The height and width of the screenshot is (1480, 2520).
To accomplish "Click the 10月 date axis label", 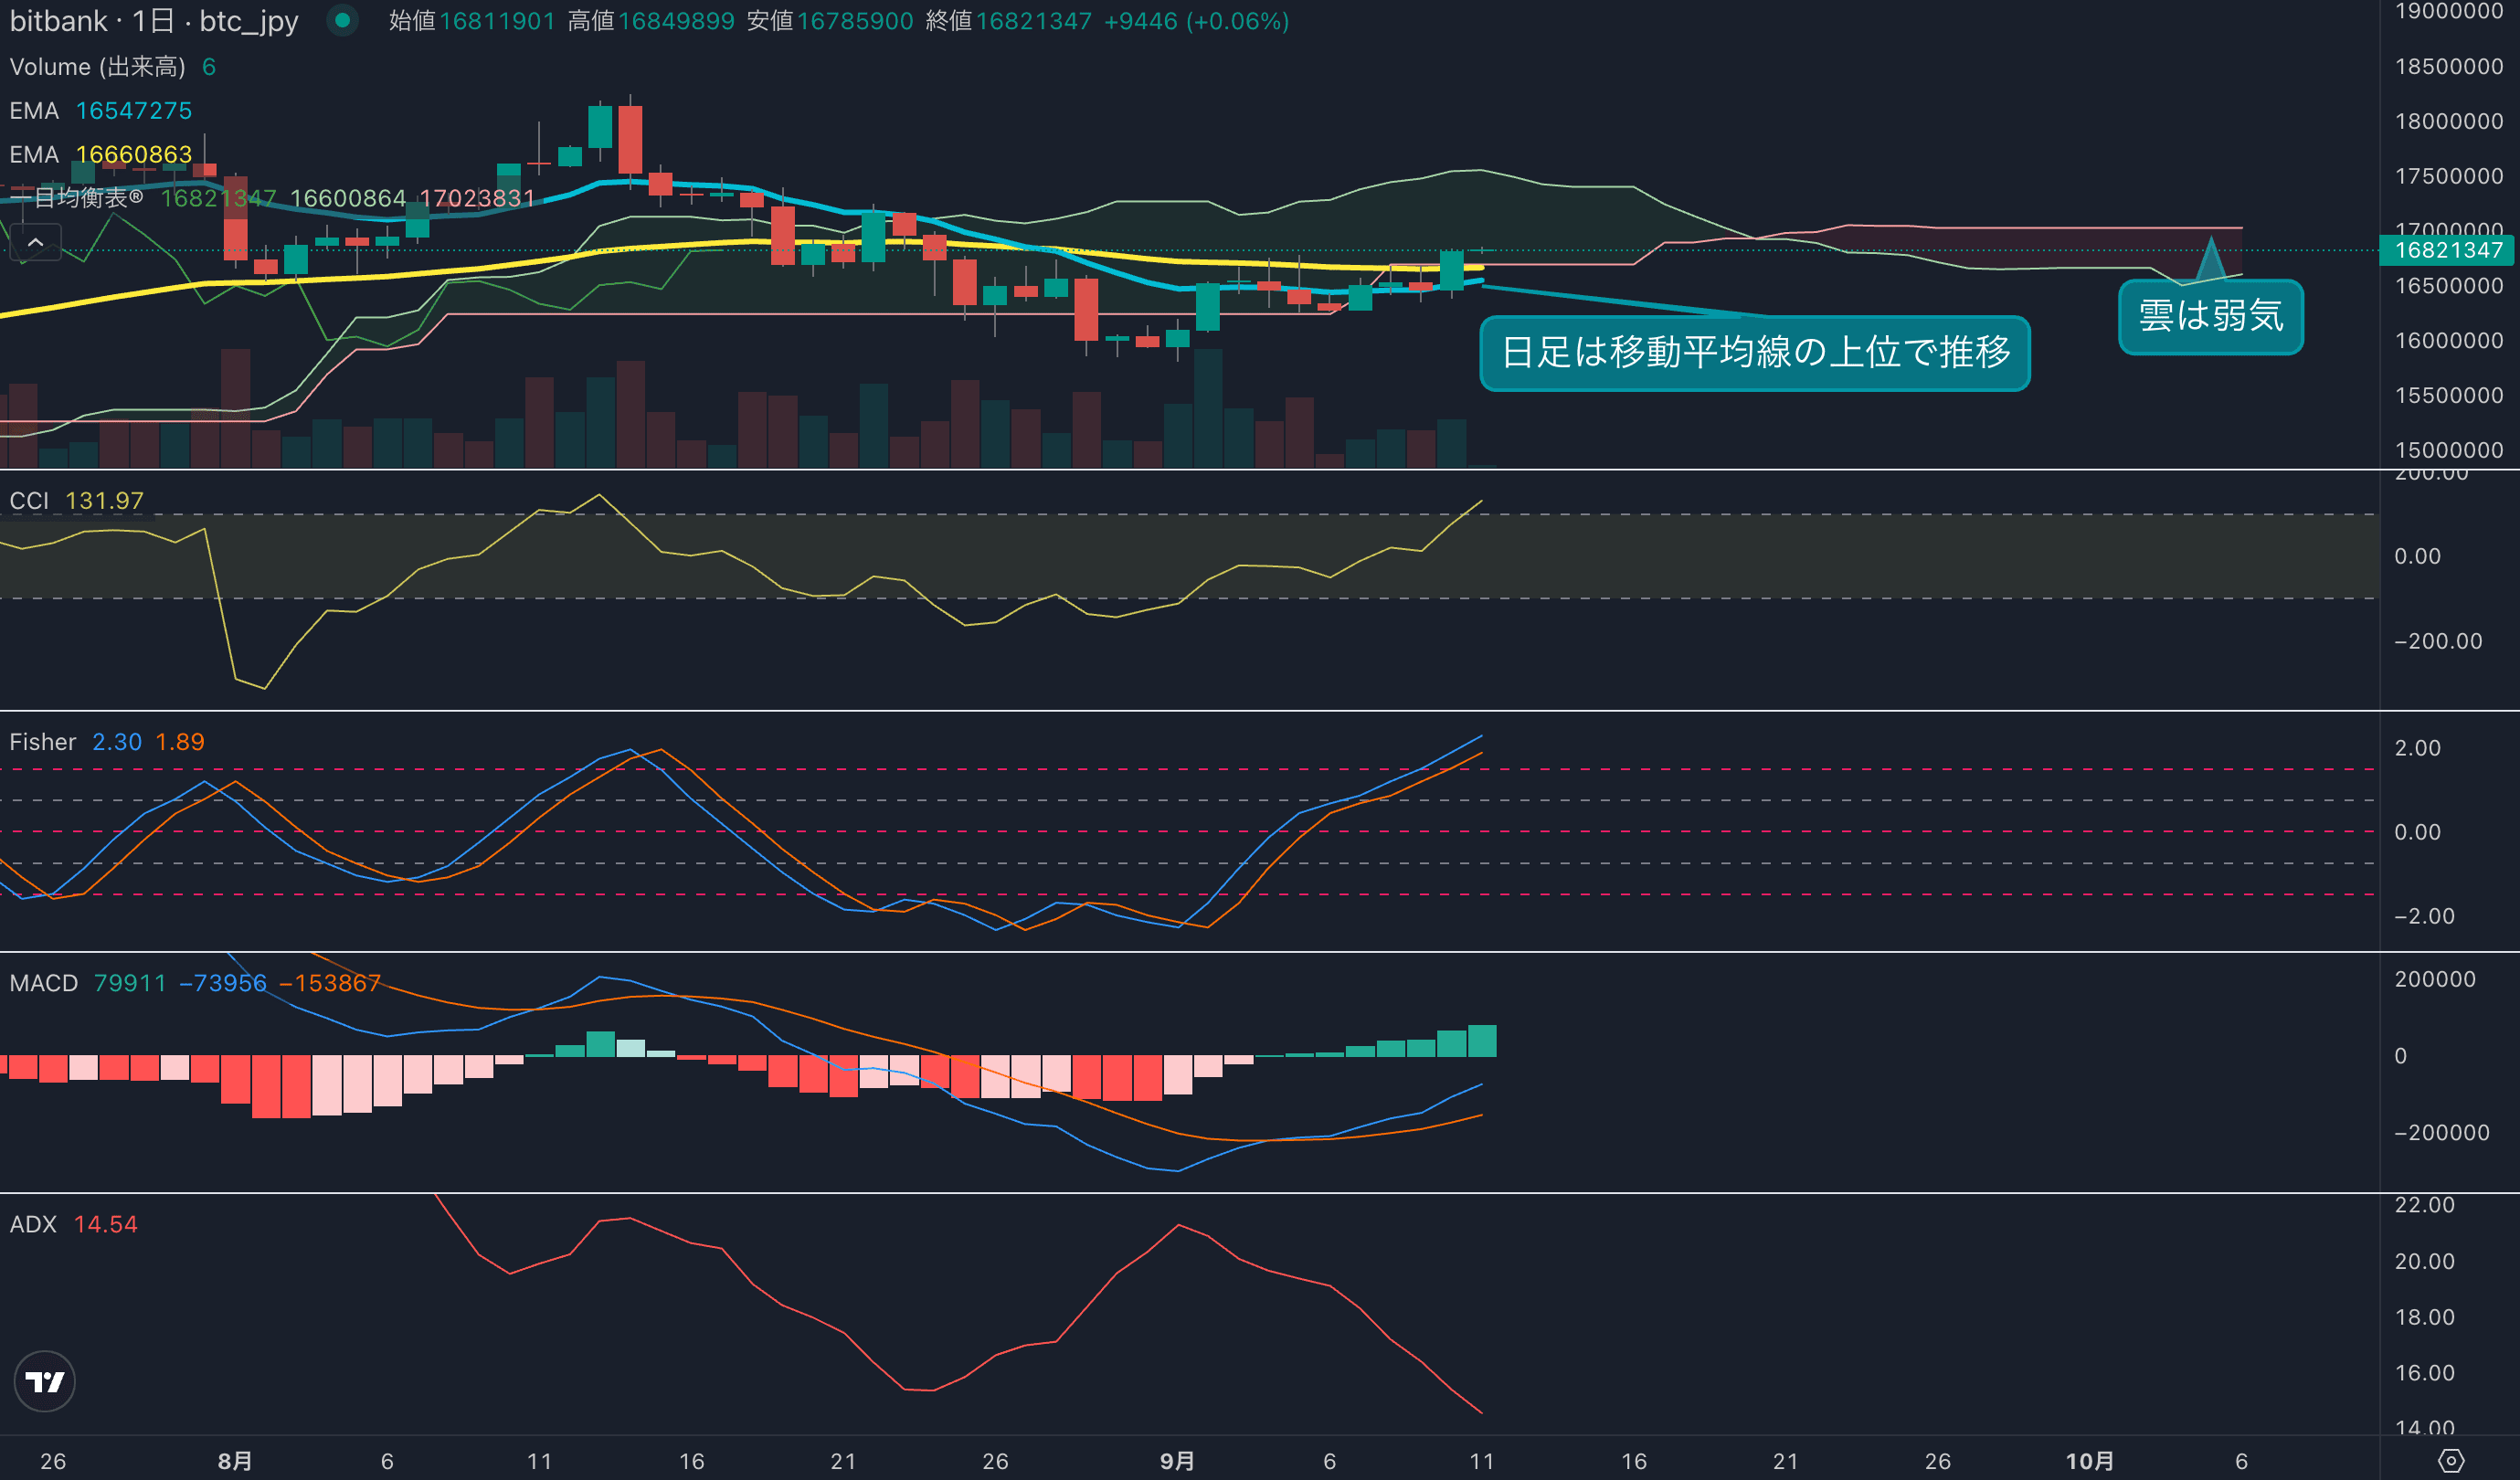I will 2089,1461.
